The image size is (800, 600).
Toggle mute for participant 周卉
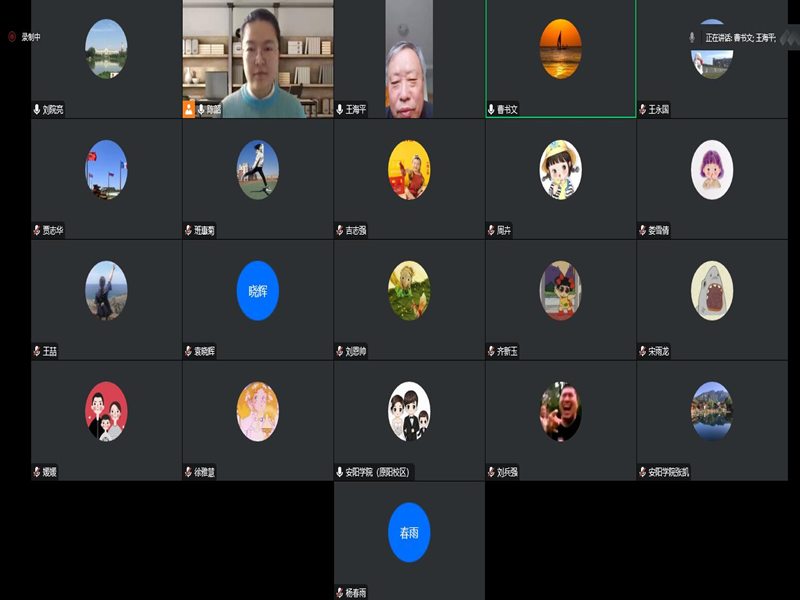492,228
